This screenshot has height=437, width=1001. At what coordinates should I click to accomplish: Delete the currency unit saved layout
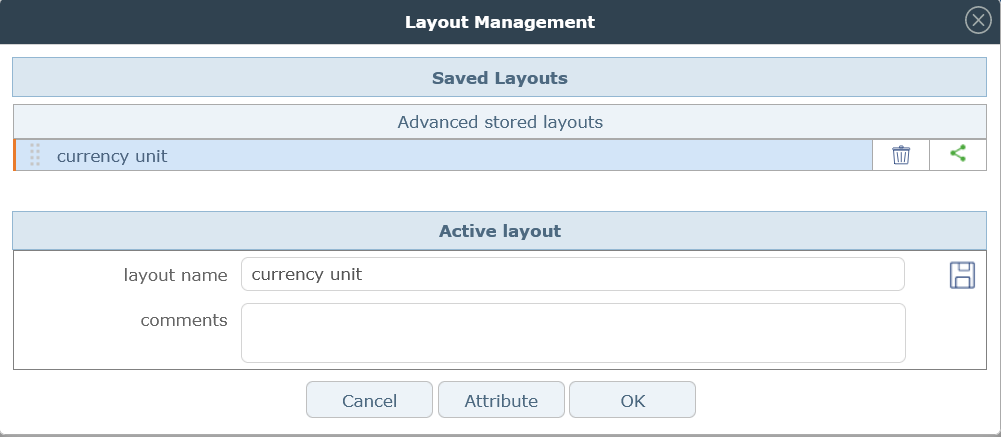(901, 155)
